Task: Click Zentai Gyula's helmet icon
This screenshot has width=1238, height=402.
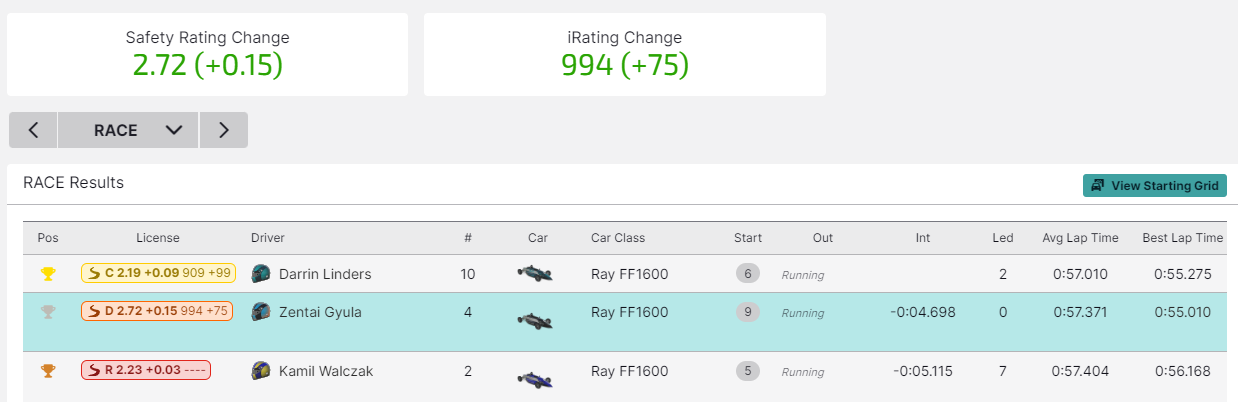Action: pyautogui.click(x=261, y=312)
